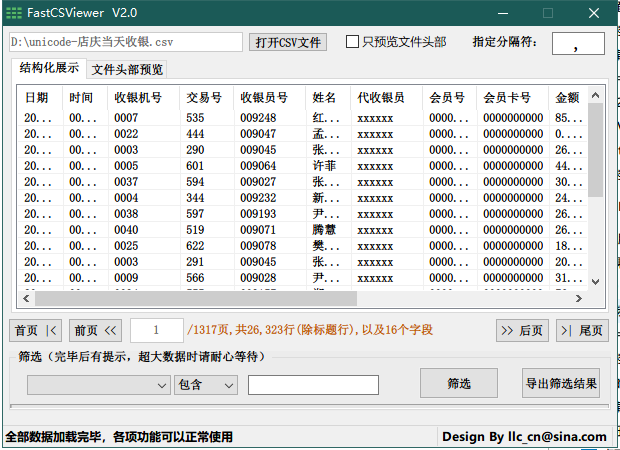The width and height of the screenshot is (620, 450).
Task: Select transaction number cell 601
Action: [195, 166]
